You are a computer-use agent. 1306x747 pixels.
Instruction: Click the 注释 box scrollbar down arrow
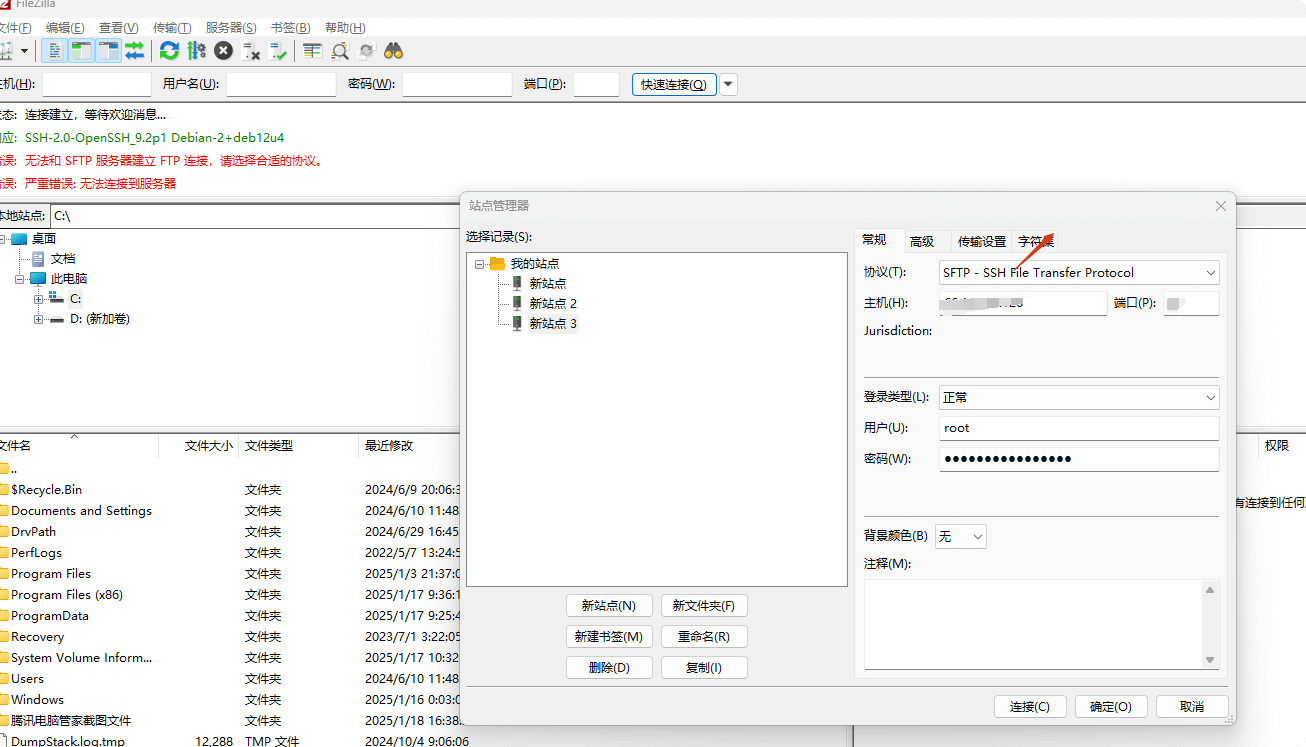1211,660
